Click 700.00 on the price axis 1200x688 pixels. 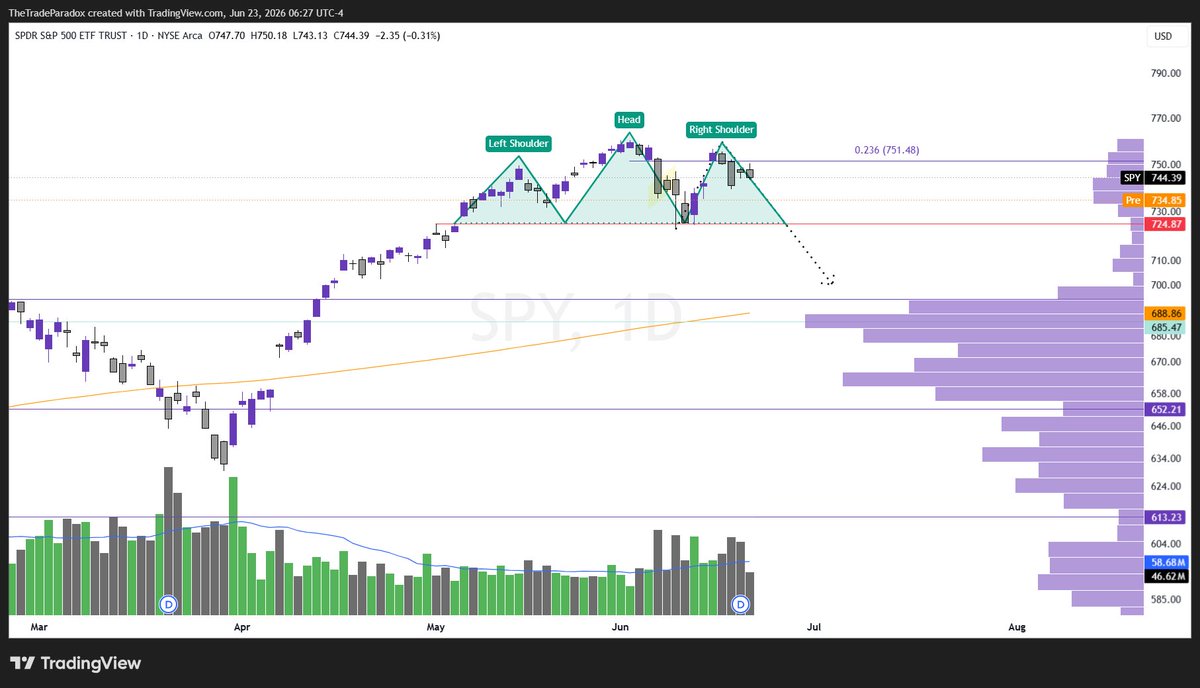pyautogui.click(x=1166, y=285)
